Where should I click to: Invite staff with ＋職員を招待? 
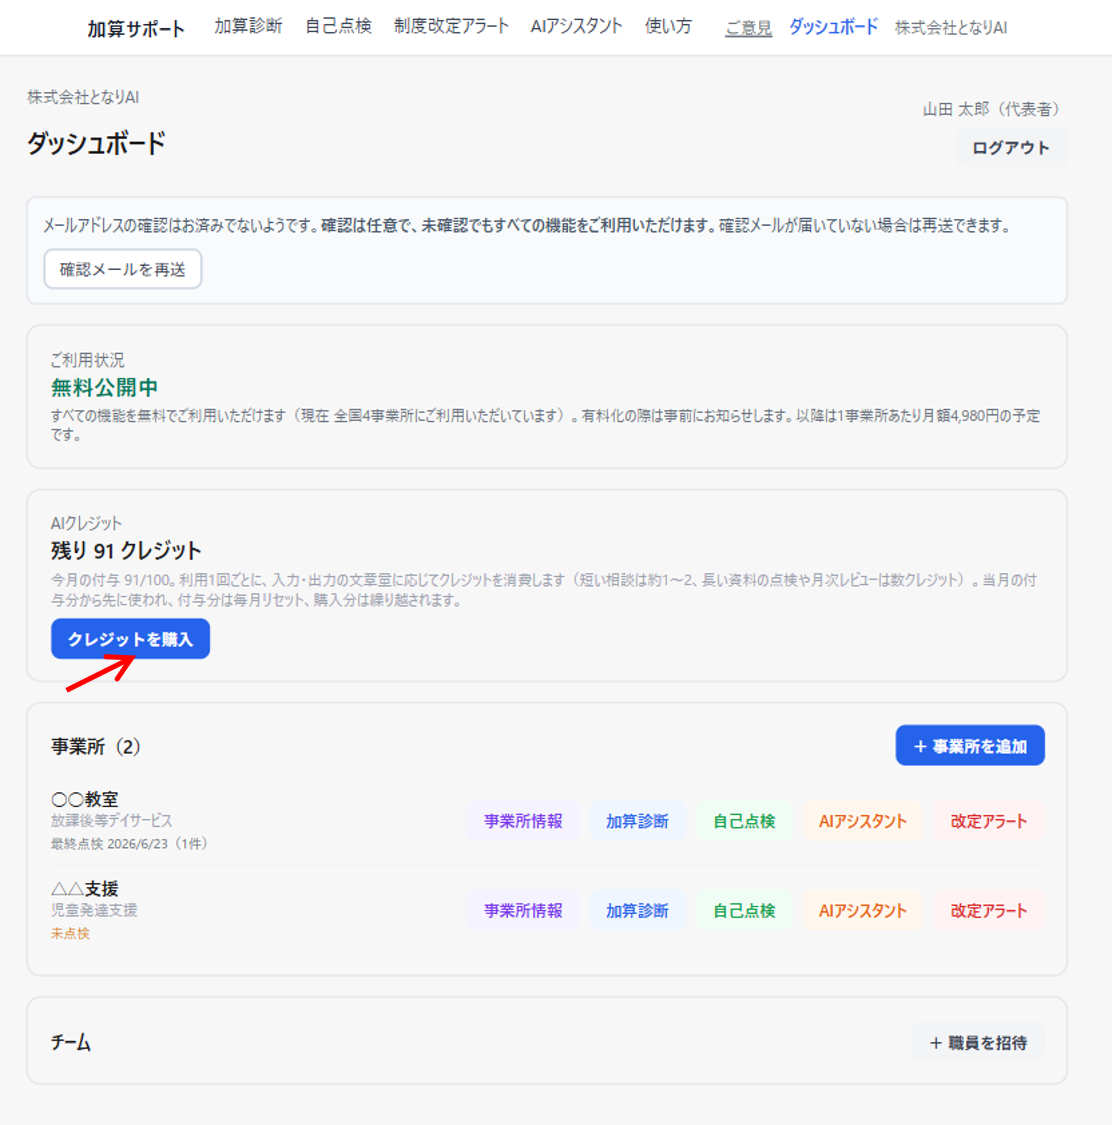pos(978,1042)
